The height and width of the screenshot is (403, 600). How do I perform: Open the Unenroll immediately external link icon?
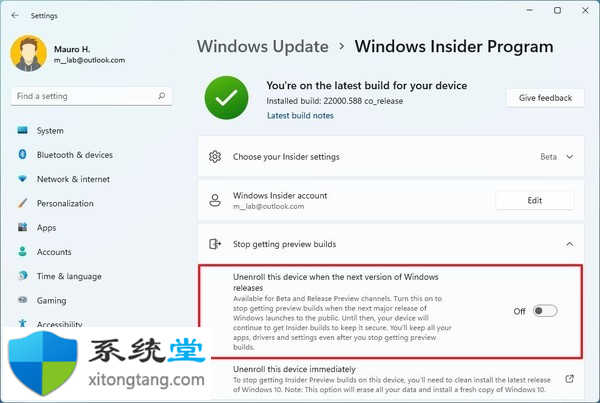(569, 379)
